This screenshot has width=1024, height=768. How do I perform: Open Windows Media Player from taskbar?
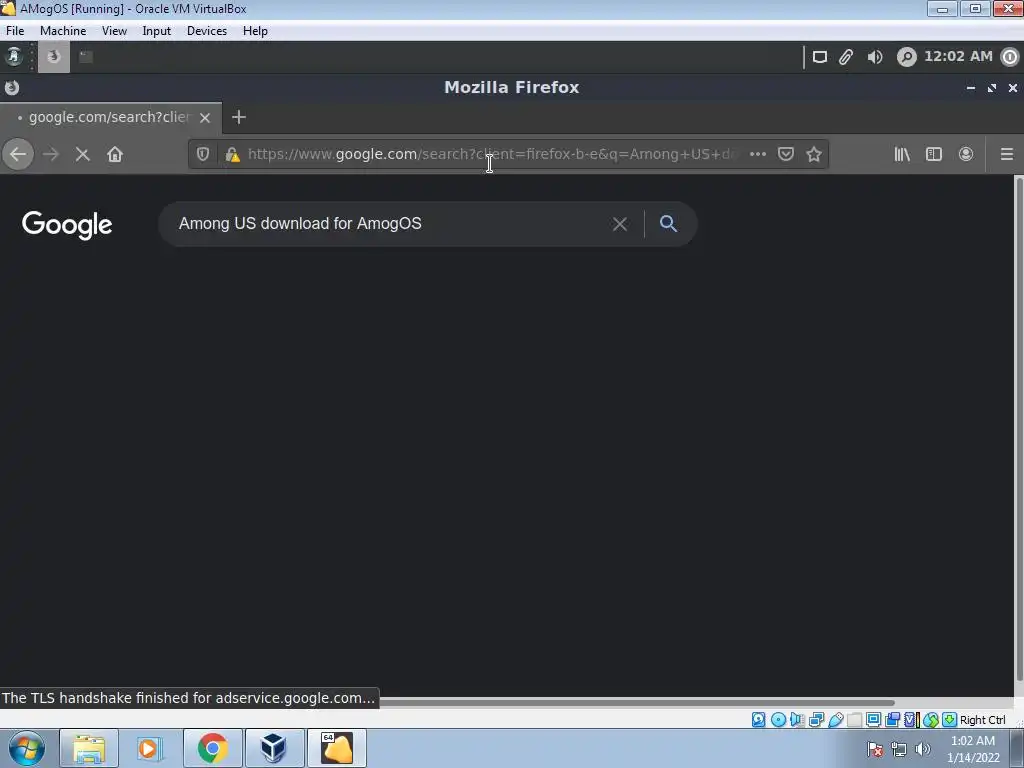click(x=150, y=748)
